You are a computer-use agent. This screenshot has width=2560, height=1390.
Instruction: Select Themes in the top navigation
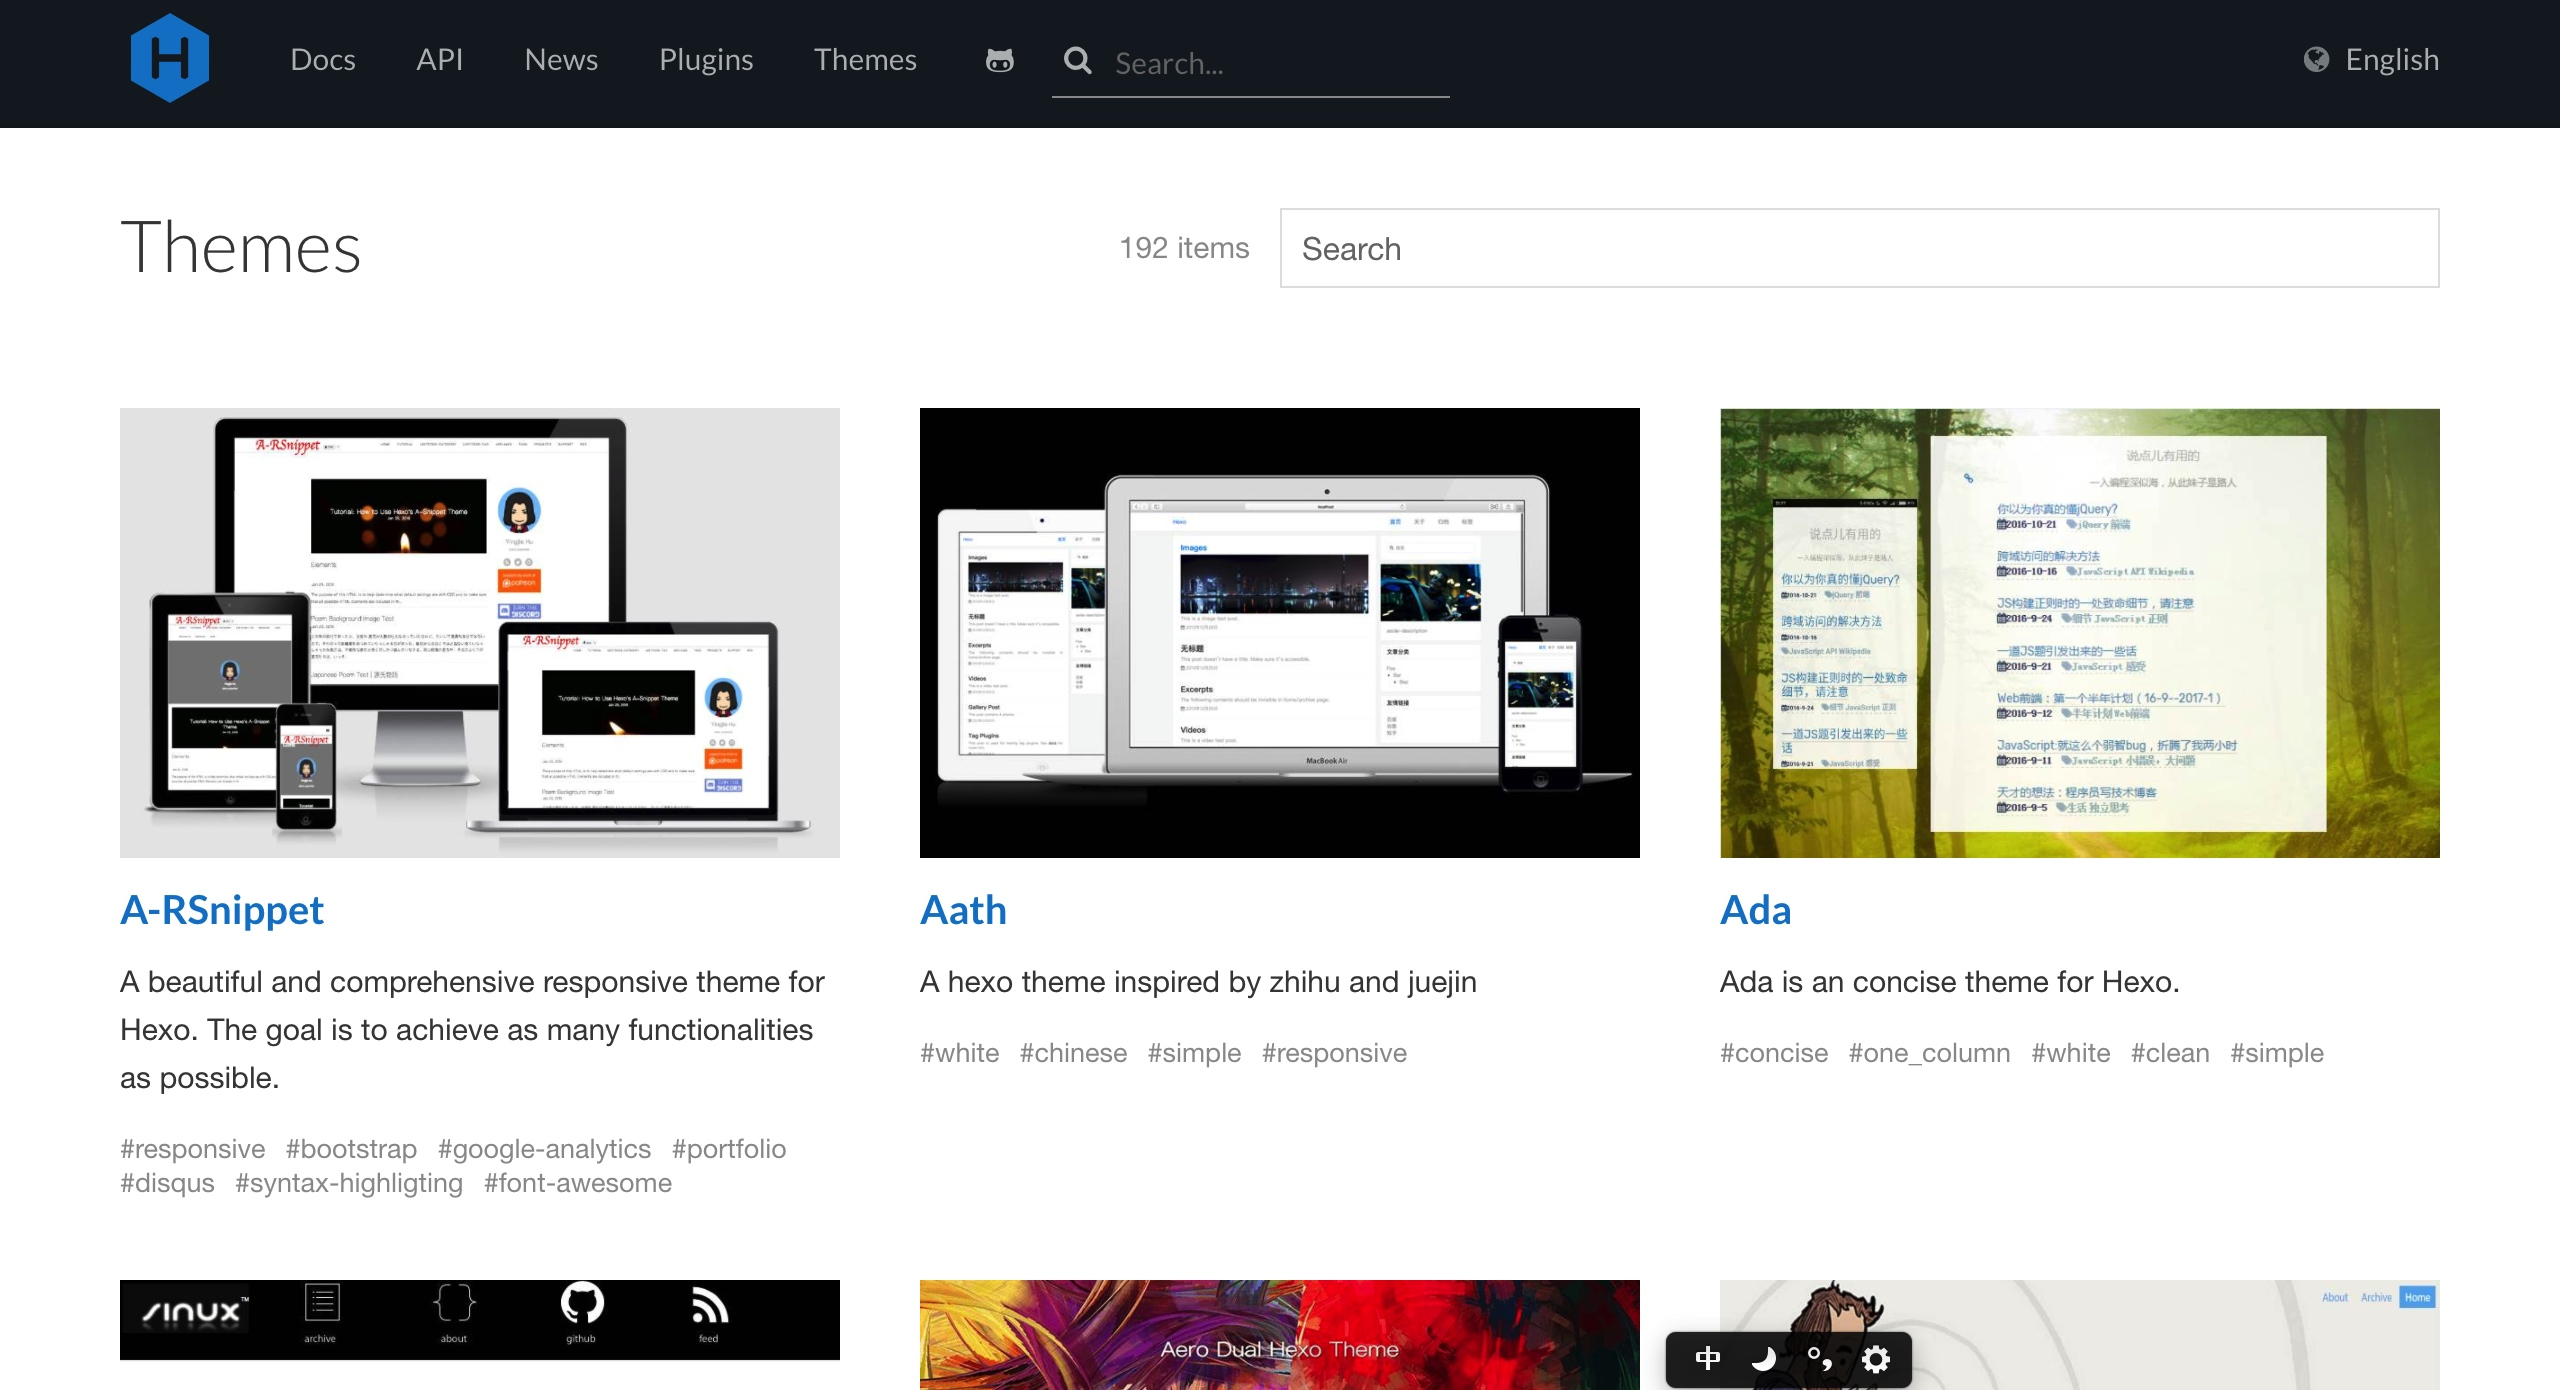pos(865,60)
